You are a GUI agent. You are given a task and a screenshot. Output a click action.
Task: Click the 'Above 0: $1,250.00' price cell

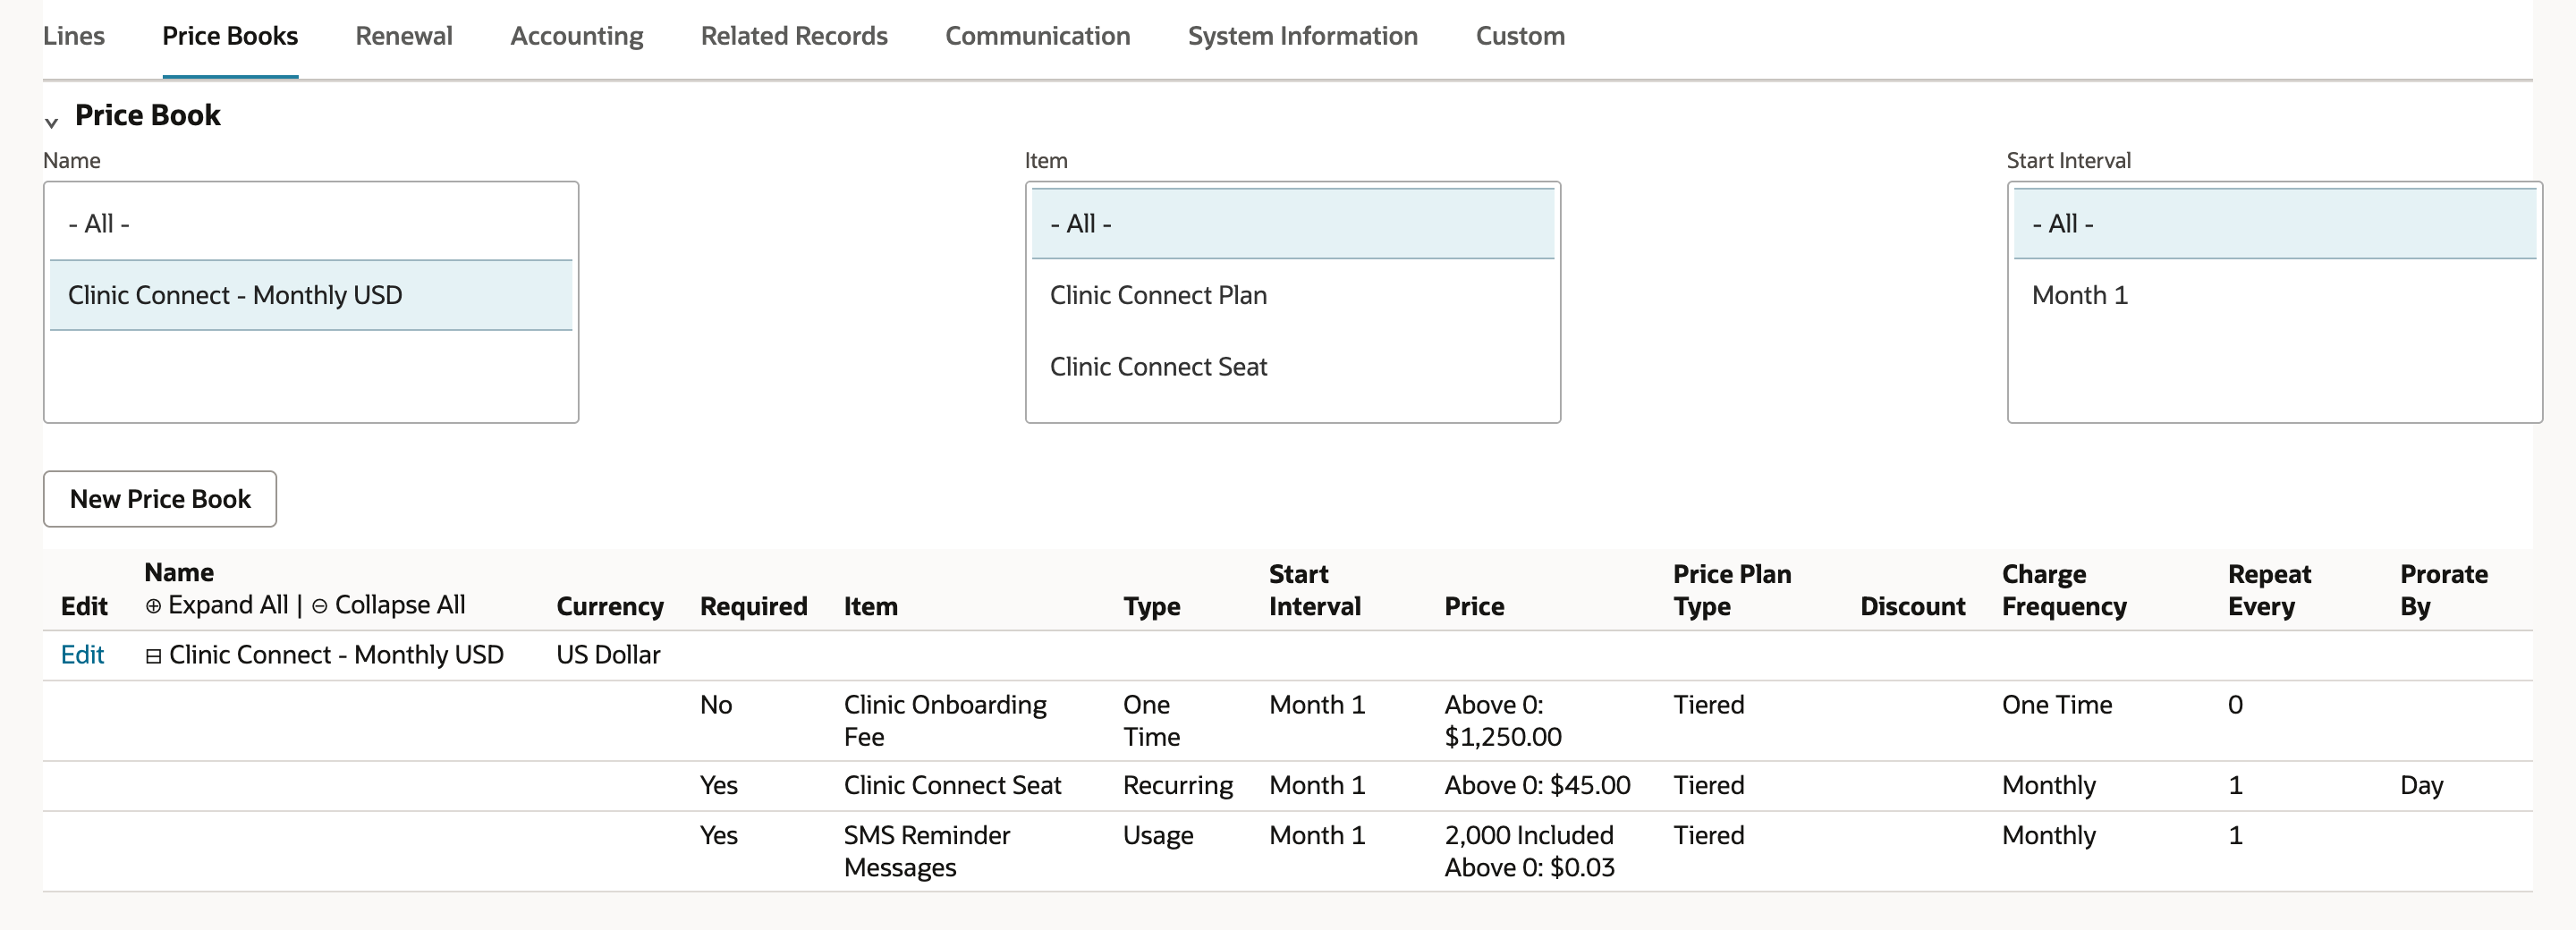click(1503, 721)
